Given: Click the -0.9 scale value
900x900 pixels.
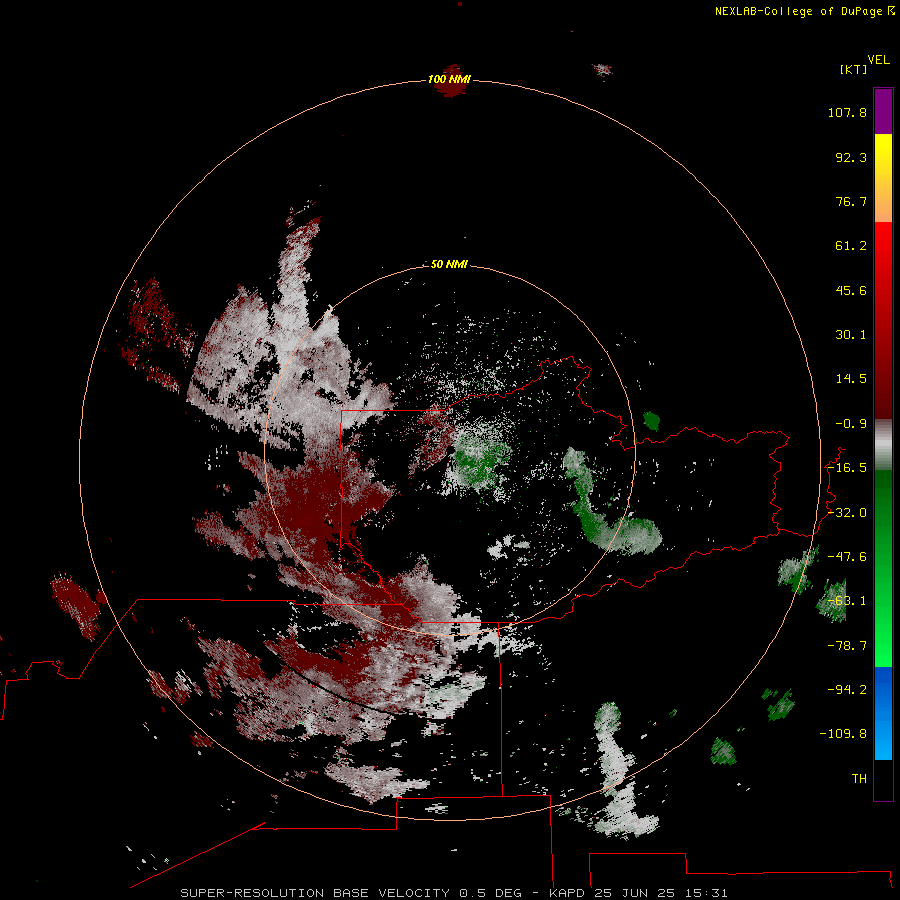Looking at the screenshot, I should [x=851, y=424].
